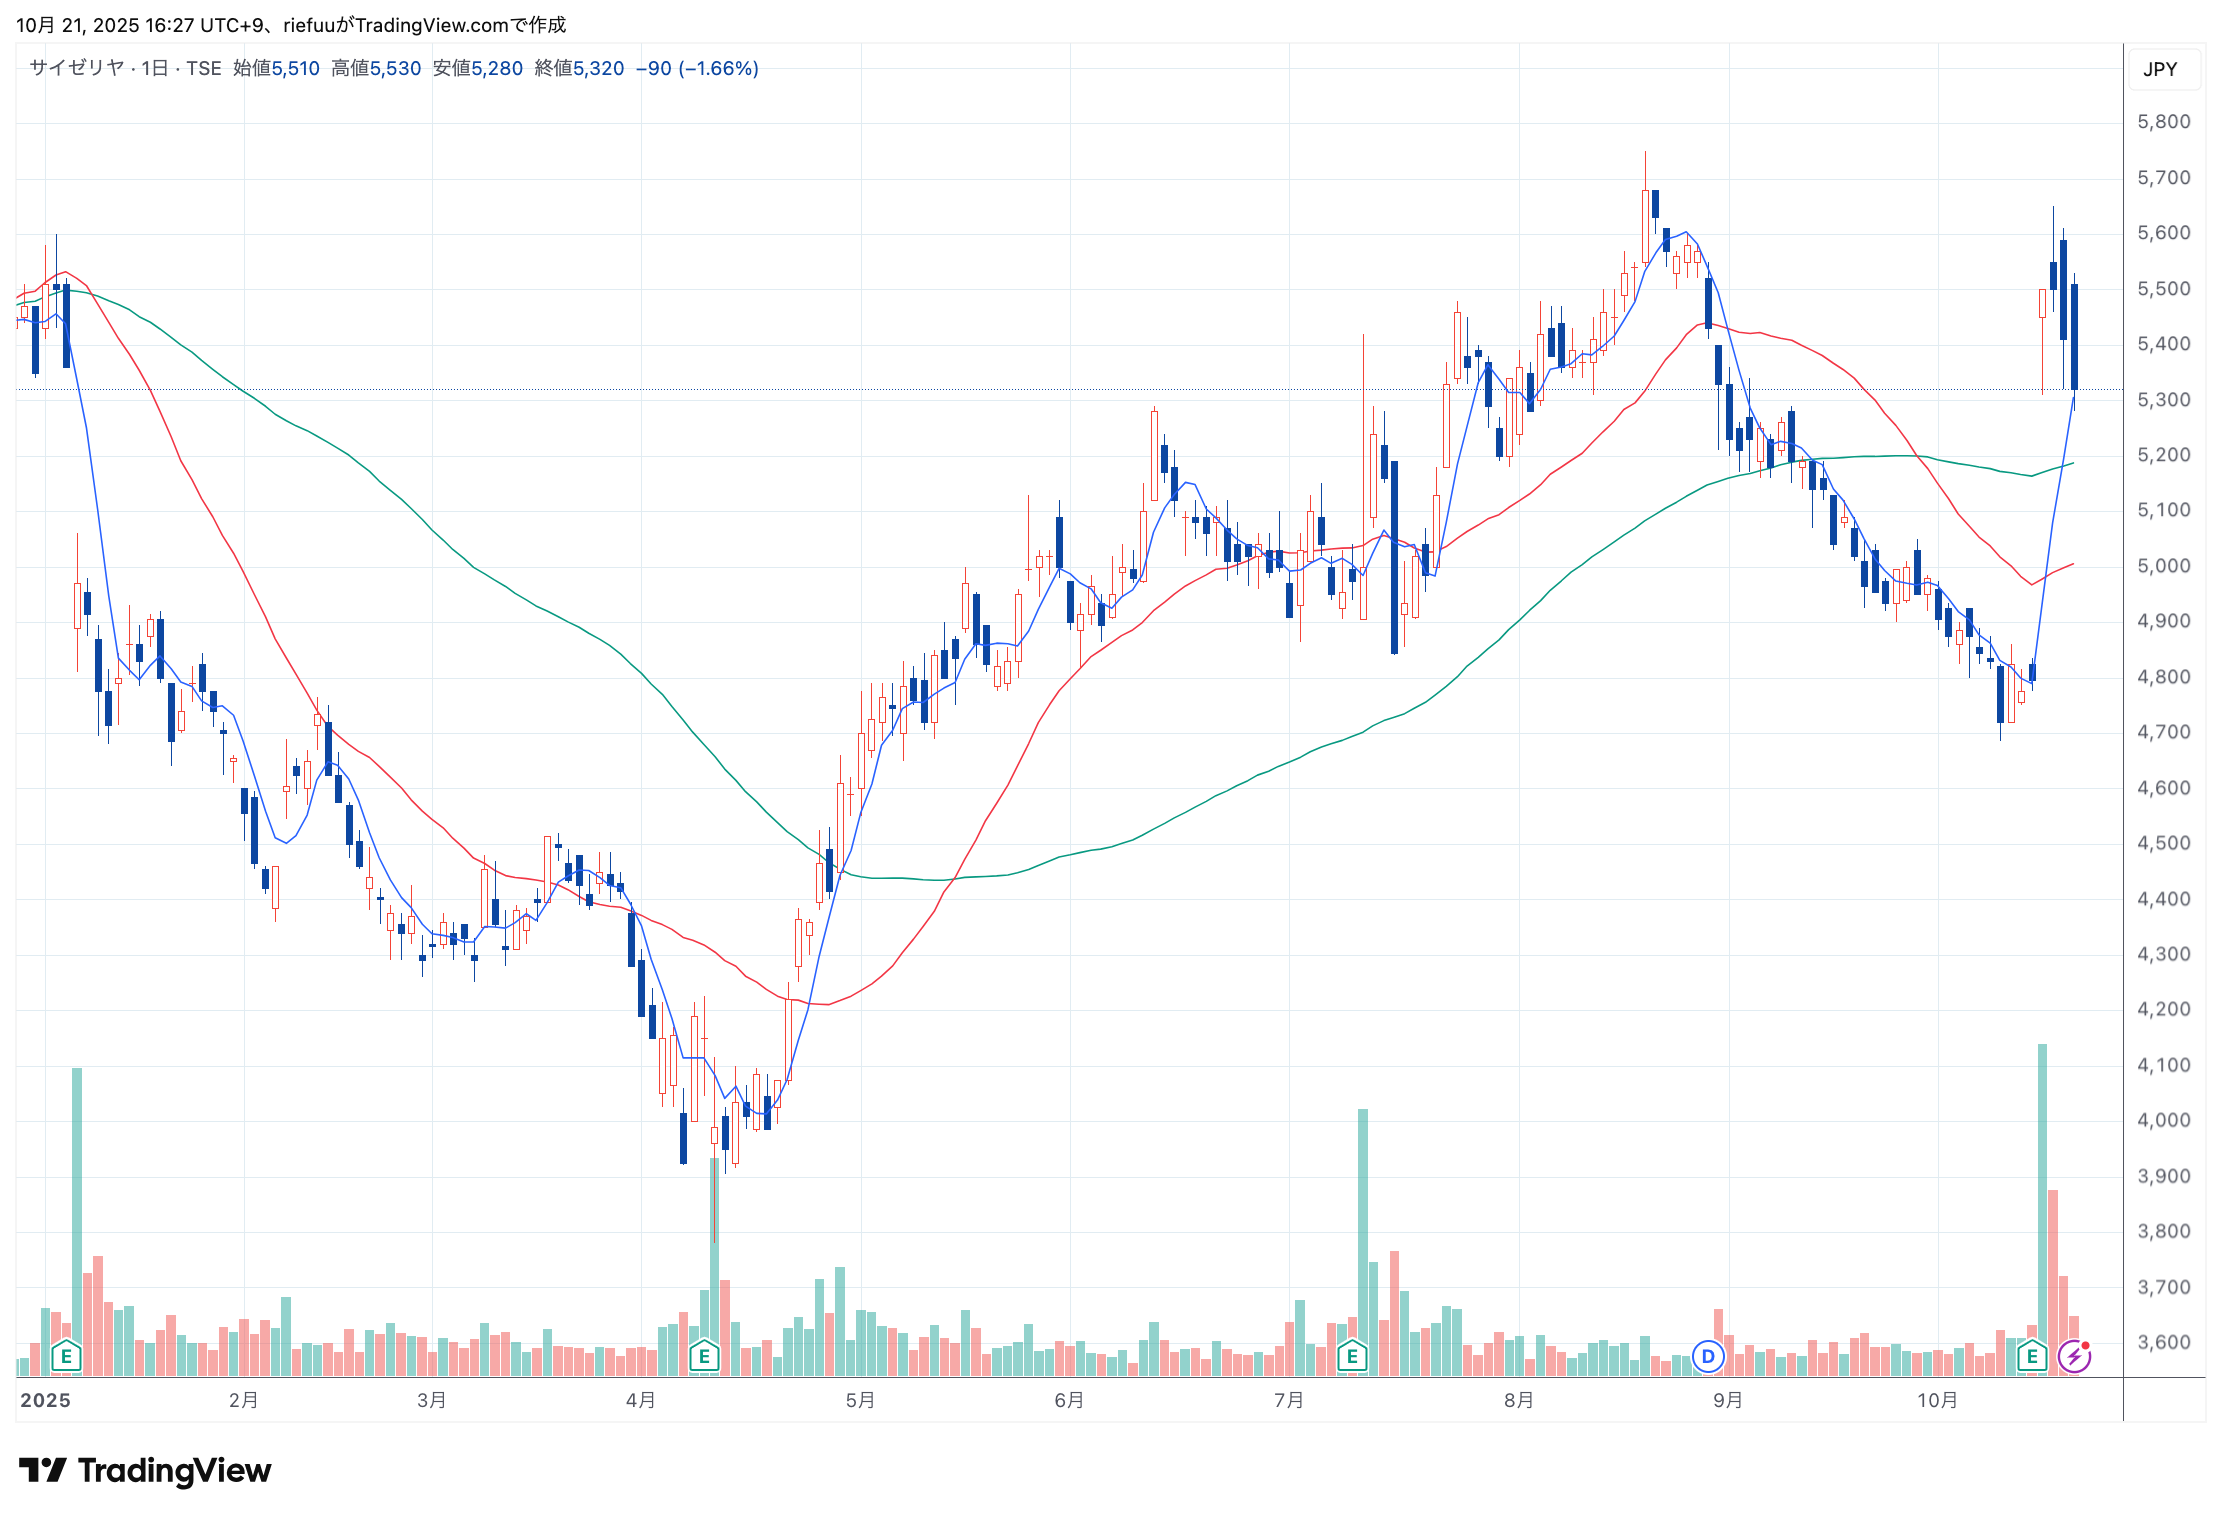Screen dimensions: 2222x1518
Task: Click the TradingView logo icon
Action: [x=42, y=1470]
